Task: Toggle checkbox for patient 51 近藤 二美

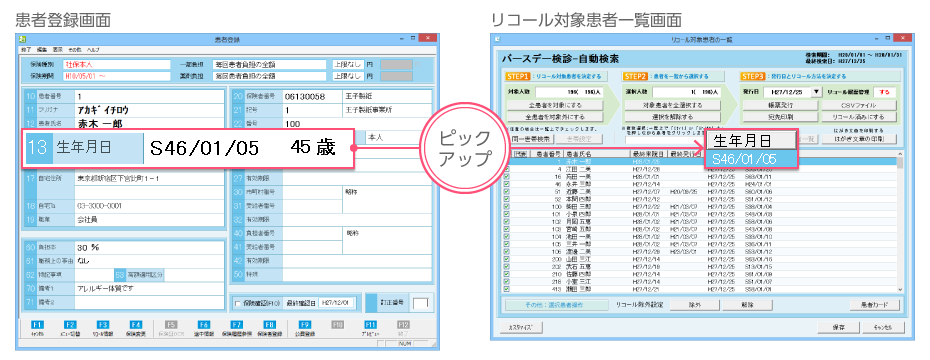Action: click(506, 192)
